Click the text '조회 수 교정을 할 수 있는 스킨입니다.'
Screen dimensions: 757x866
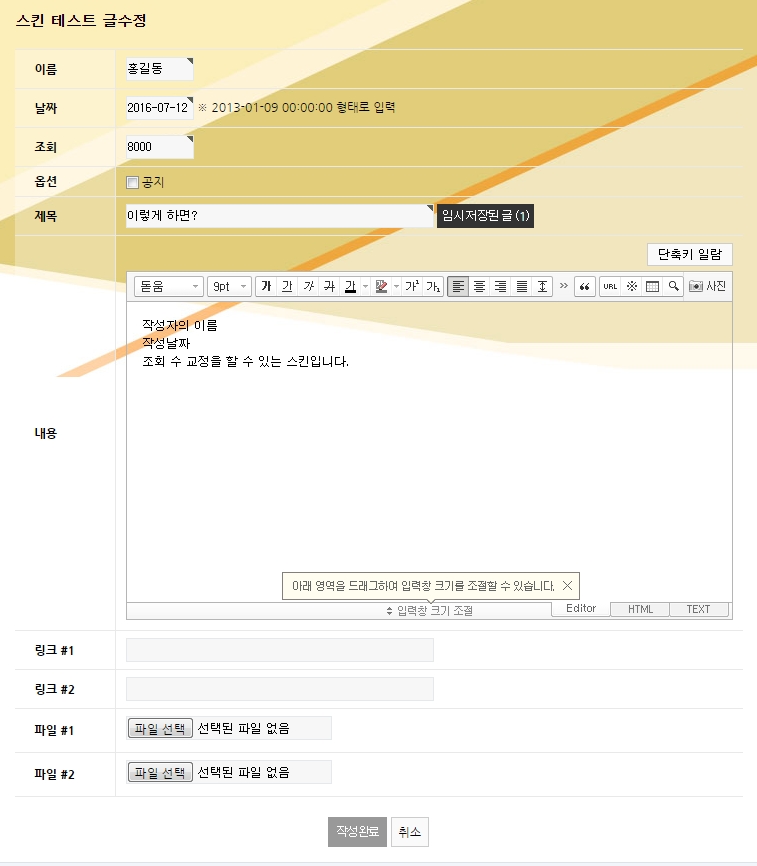pos(246,362)
